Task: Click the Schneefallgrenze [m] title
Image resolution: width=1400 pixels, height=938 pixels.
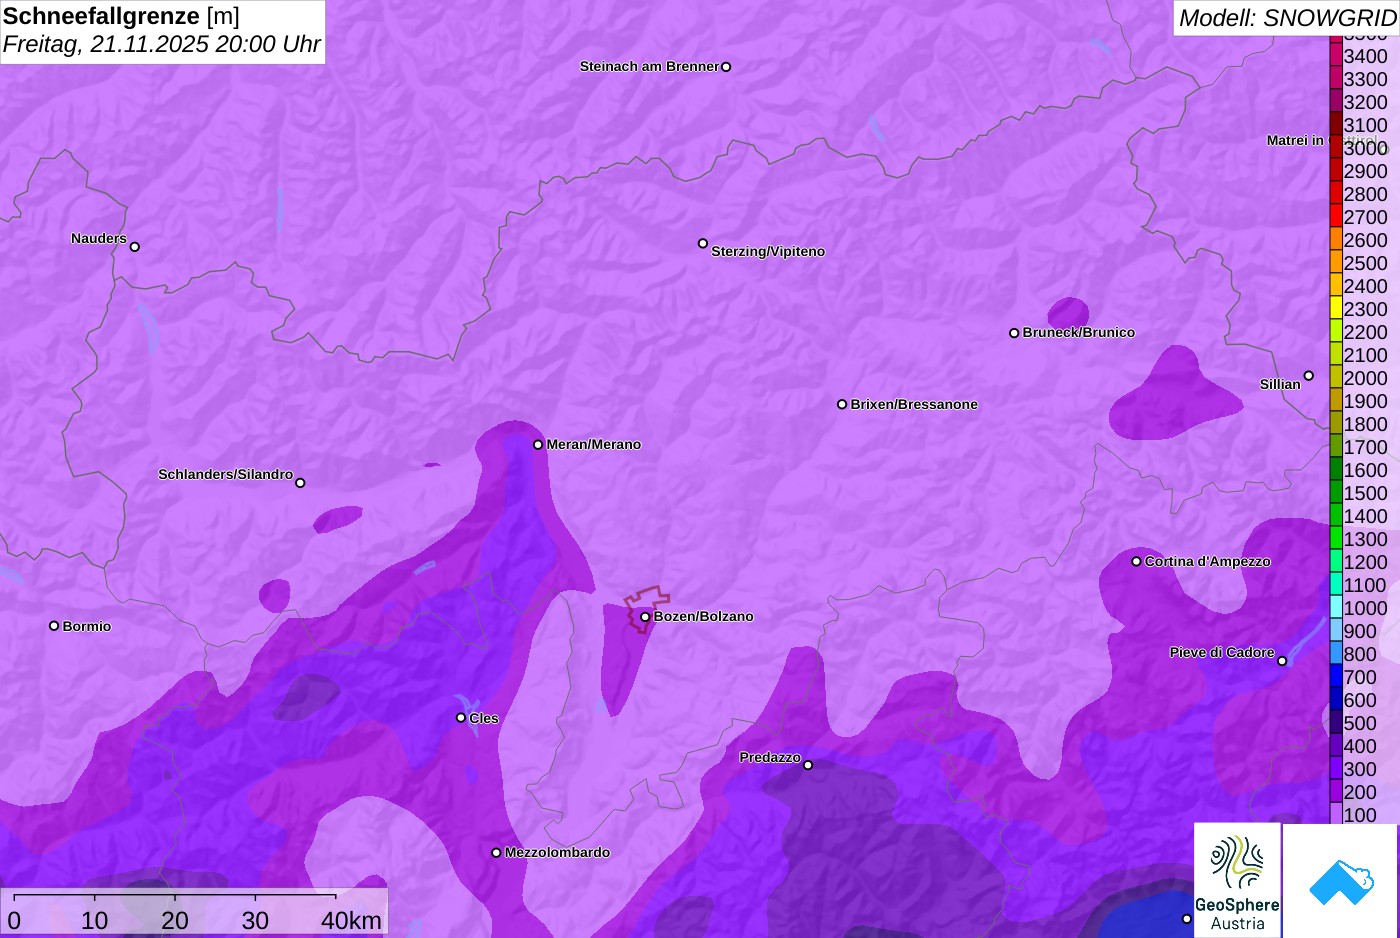Action: tap(121, 16)
